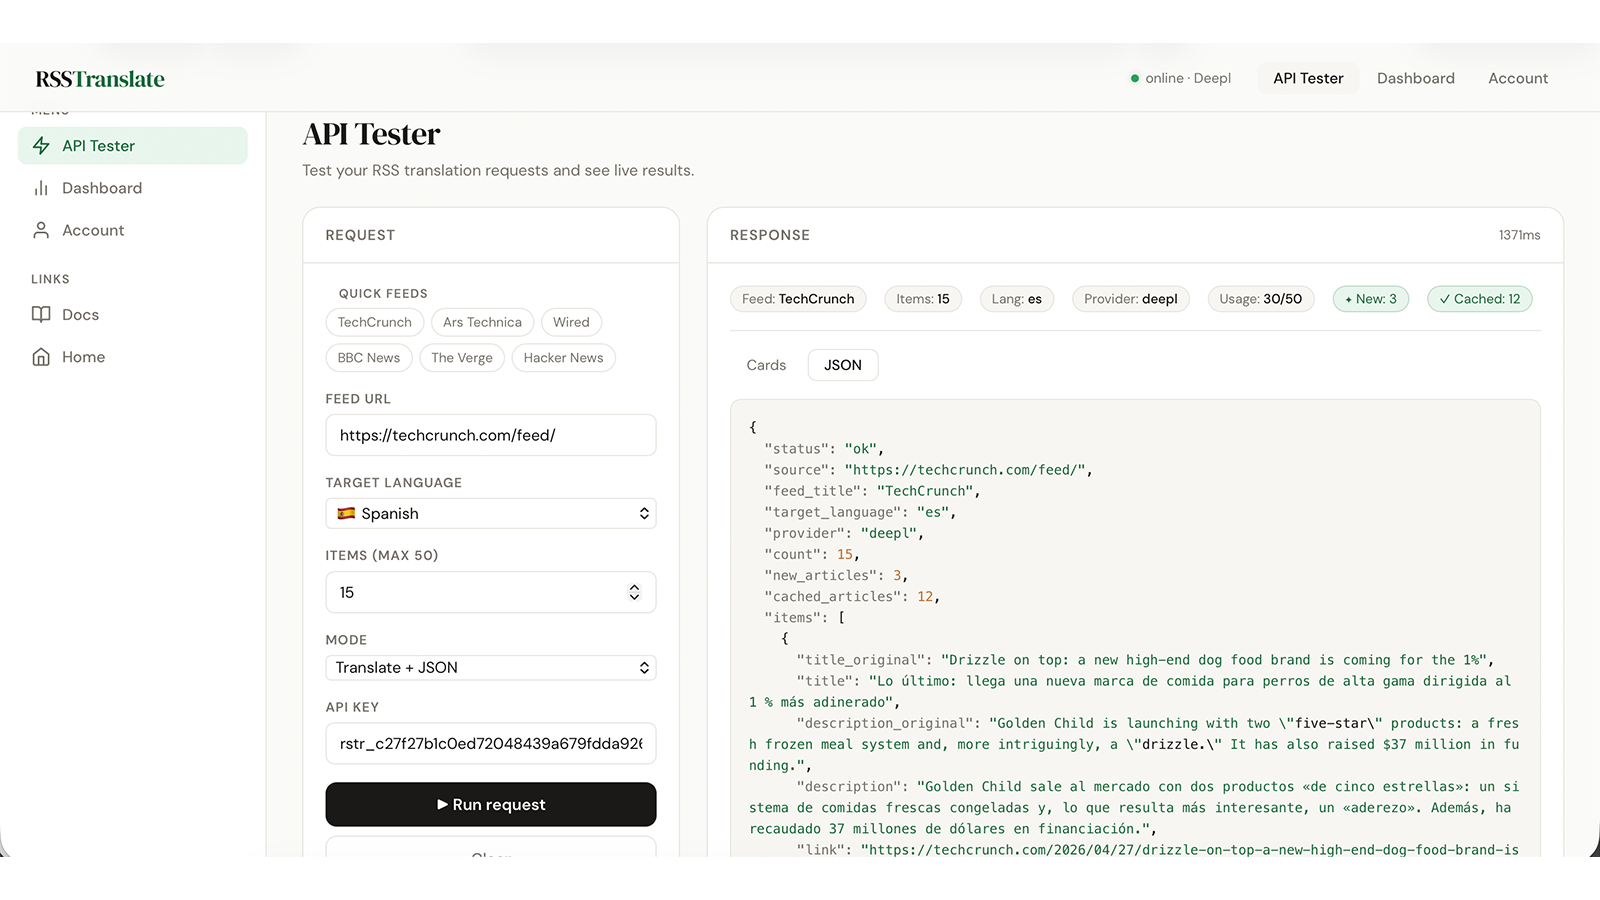The height and width of the screenshot is (900, 1600).
Task: Pick the BBC News quick feed
Action: [369, 358]
